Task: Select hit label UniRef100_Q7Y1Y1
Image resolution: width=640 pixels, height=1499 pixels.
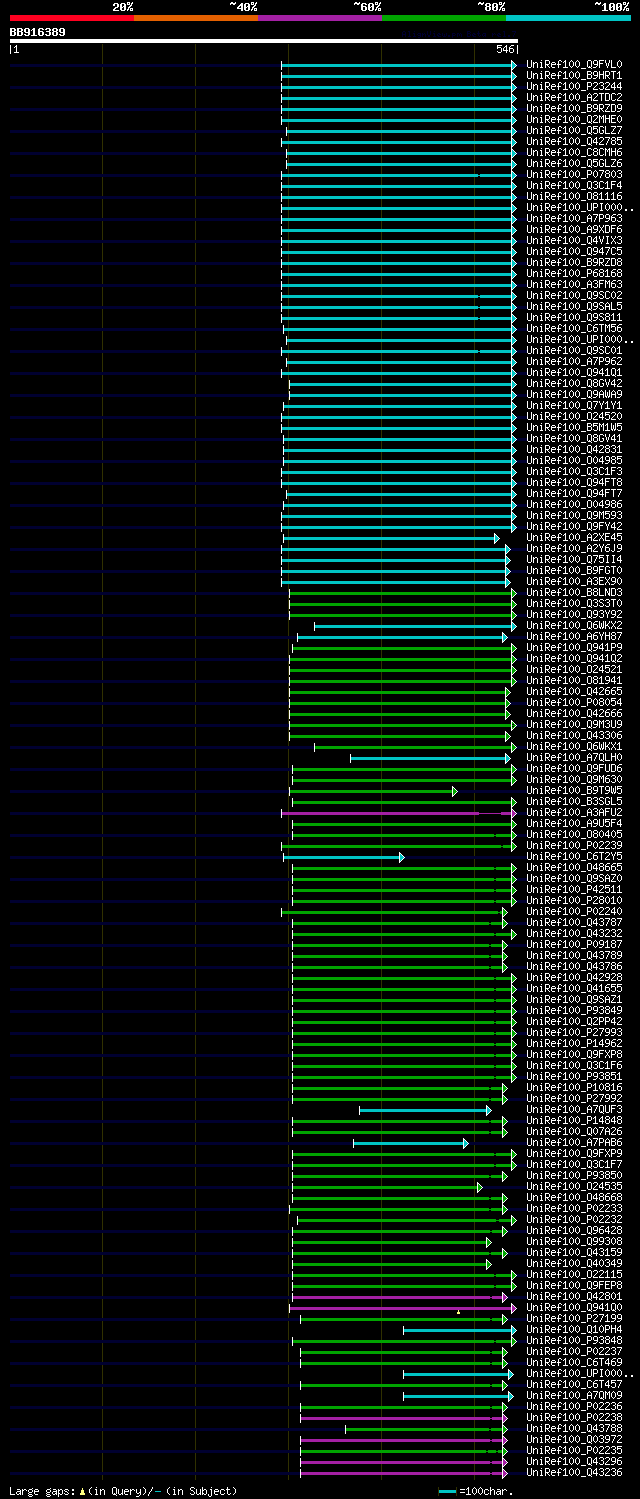Action: [574, 405]
